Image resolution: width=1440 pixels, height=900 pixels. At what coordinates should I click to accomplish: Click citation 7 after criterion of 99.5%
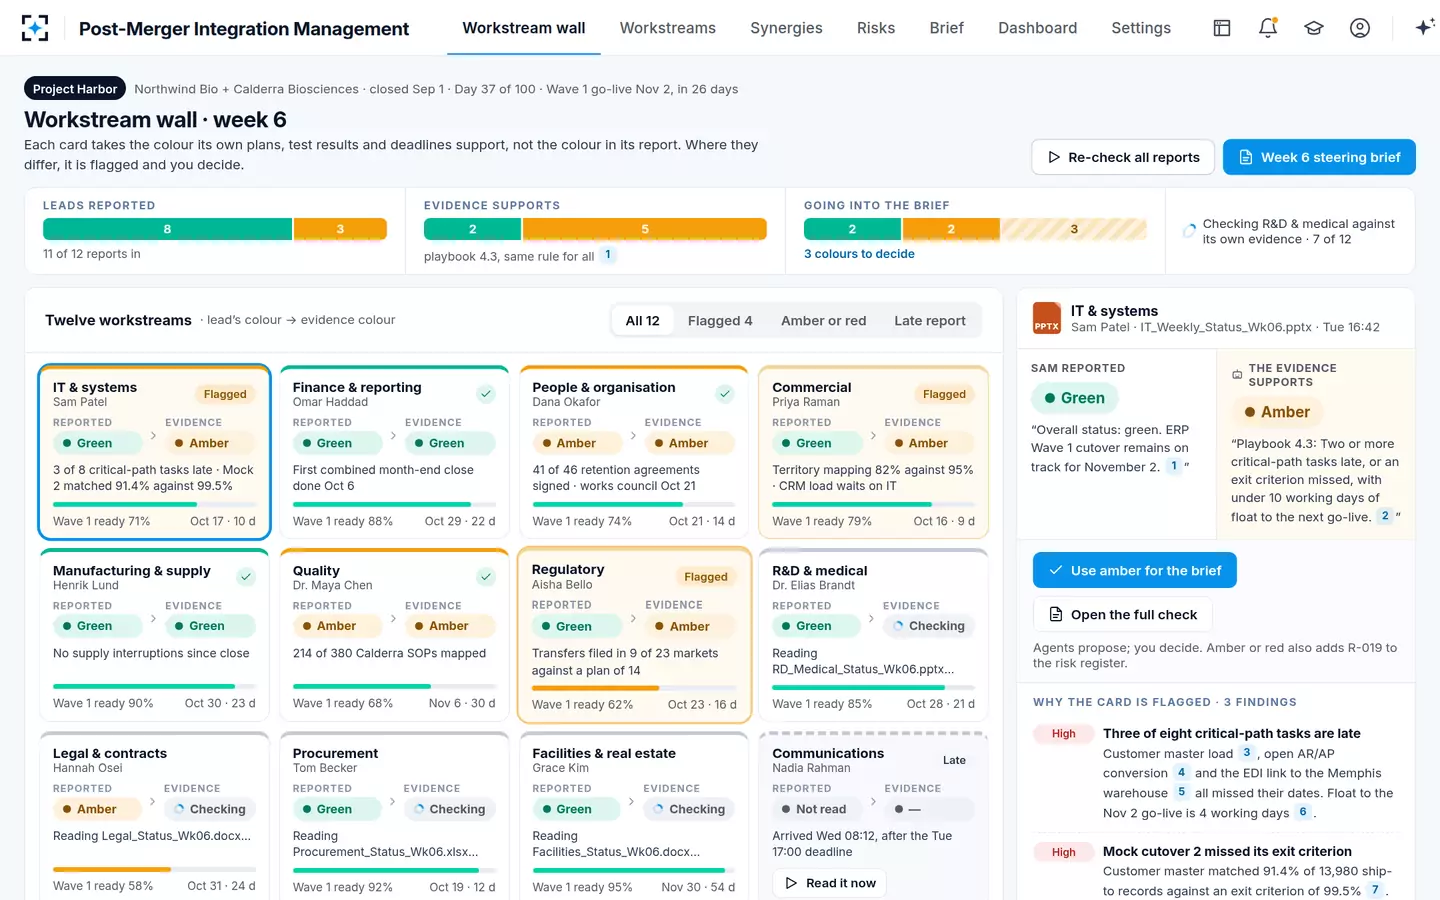1375,890
